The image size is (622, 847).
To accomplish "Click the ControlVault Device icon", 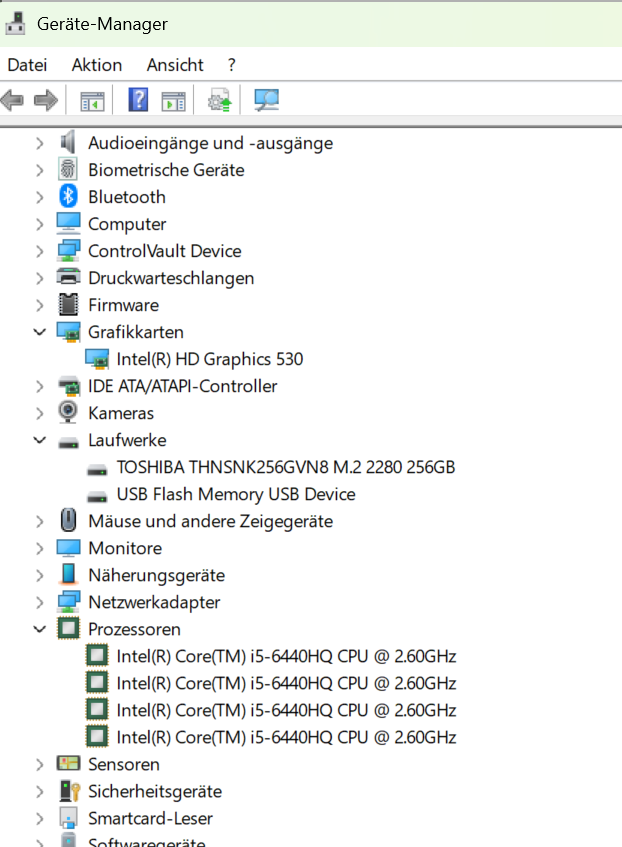I will point(69,251).
